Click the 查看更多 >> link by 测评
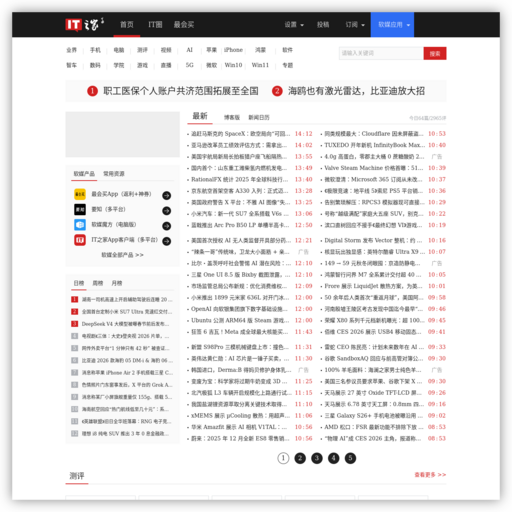Image resolution: width=512 pixels, height=512 pixels. click(x=430, y=475)
